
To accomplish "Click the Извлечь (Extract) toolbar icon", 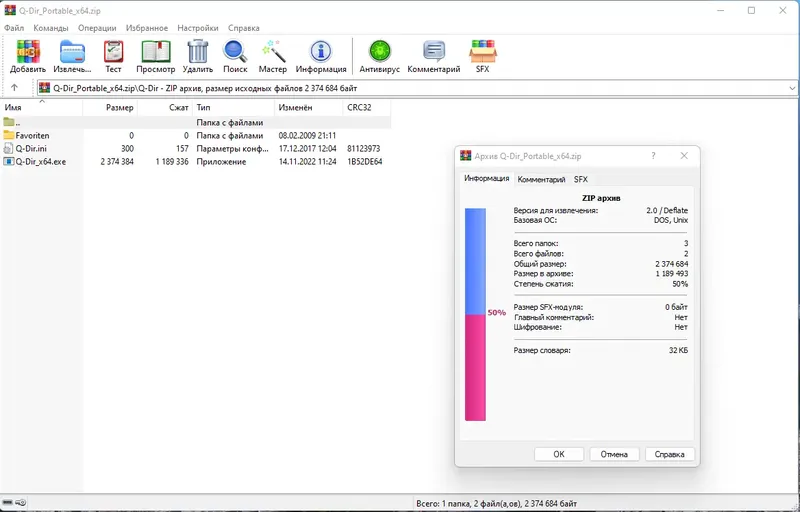I will coord(72,52).
